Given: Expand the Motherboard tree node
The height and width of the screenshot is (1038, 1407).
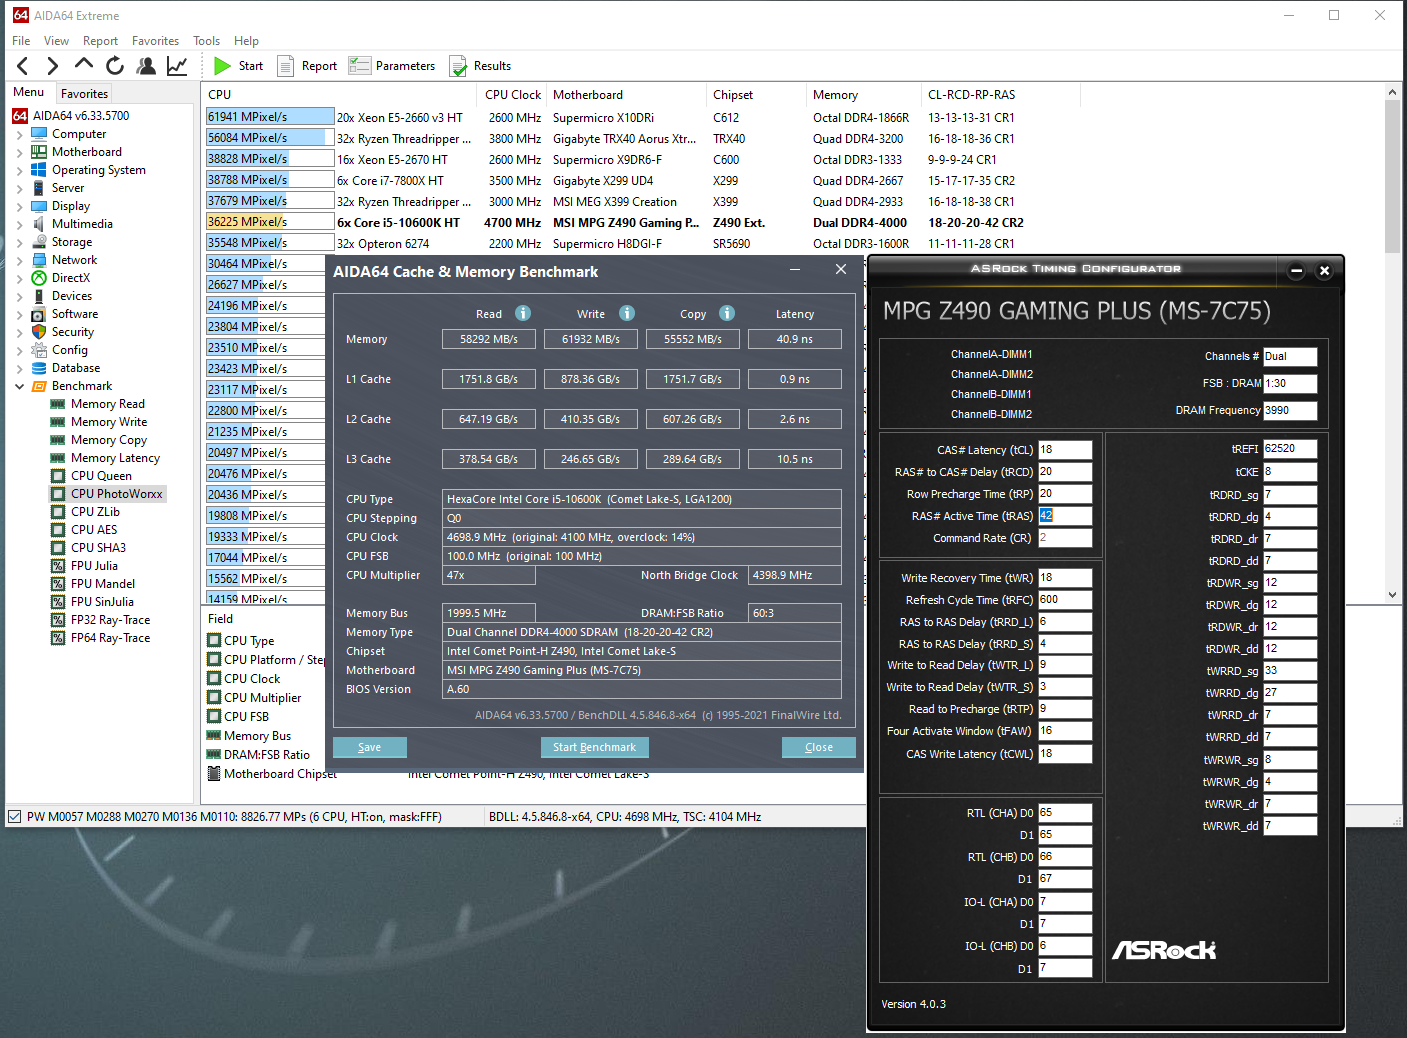Looking at the screenshot, I should point(19,152).
